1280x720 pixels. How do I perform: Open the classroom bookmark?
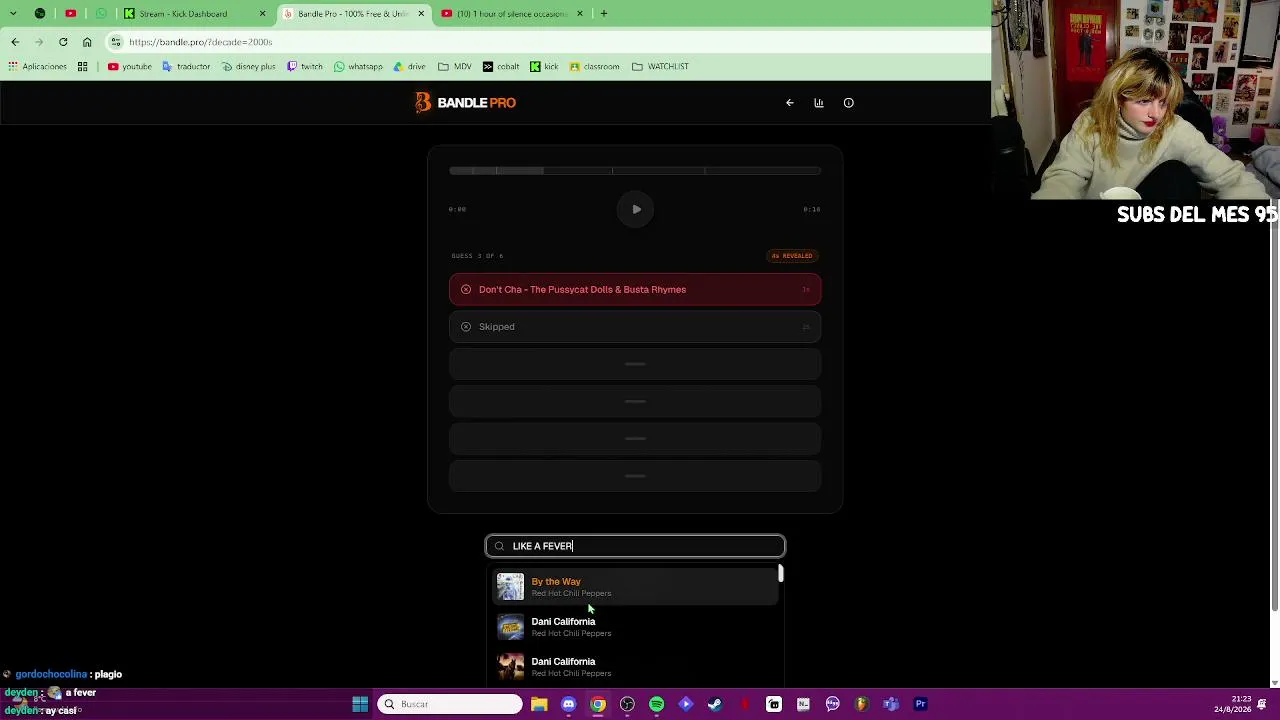coord(595,67)
